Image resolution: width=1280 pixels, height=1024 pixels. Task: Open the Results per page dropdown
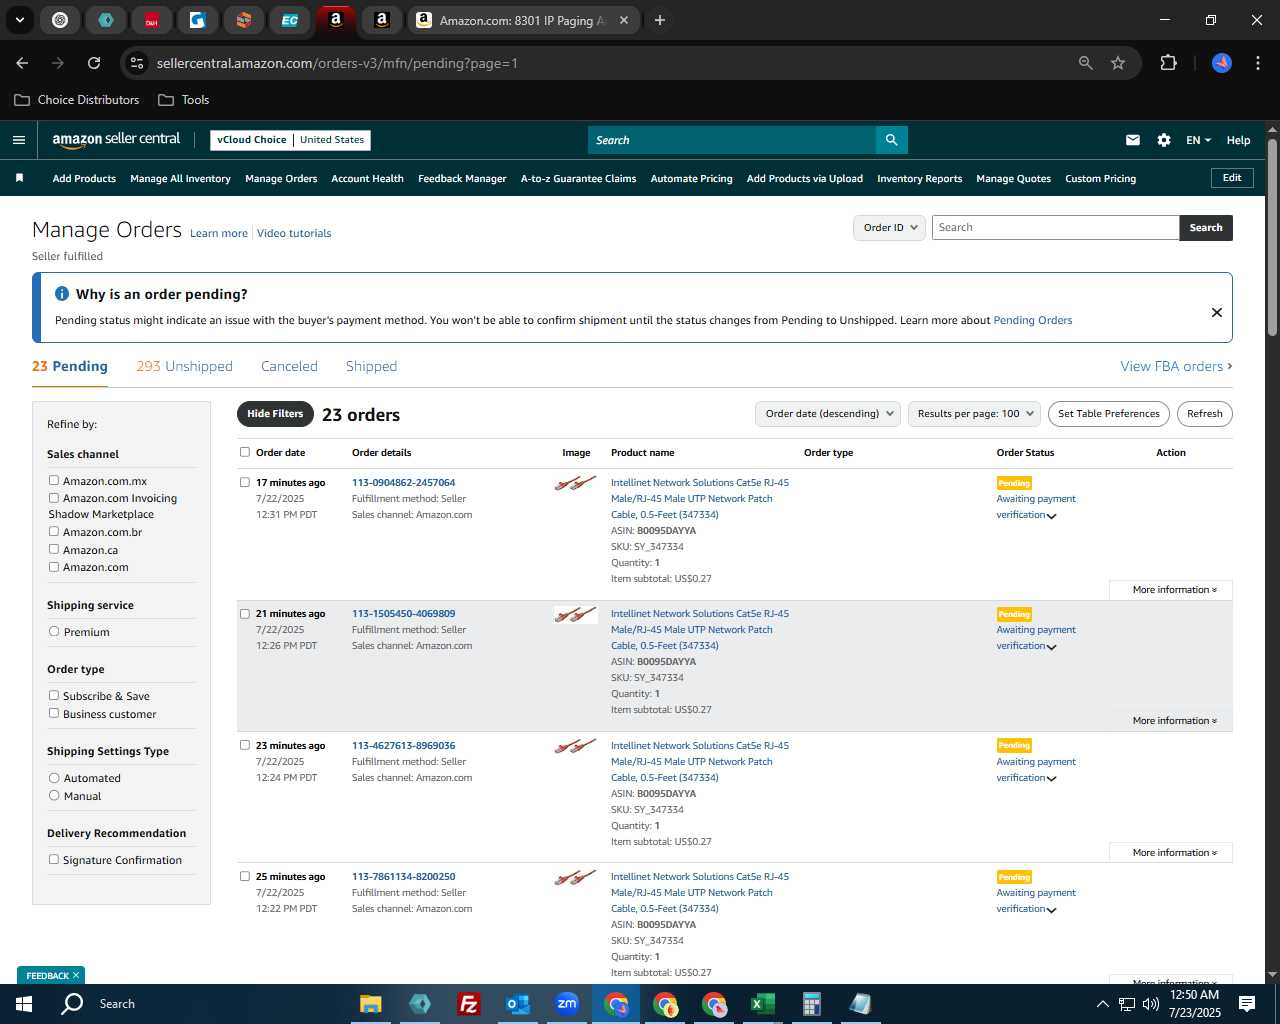[x=975, y=414]
